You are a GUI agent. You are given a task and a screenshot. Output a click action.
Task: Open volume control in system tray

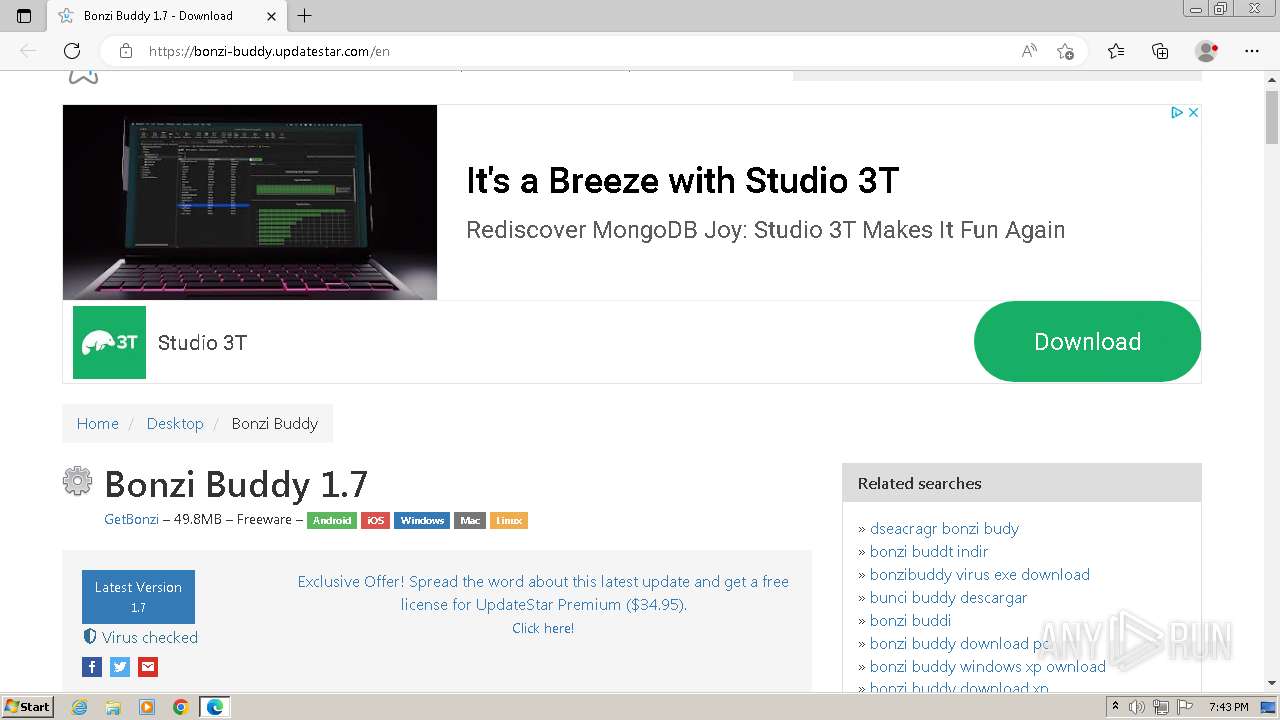[1137, 707]
